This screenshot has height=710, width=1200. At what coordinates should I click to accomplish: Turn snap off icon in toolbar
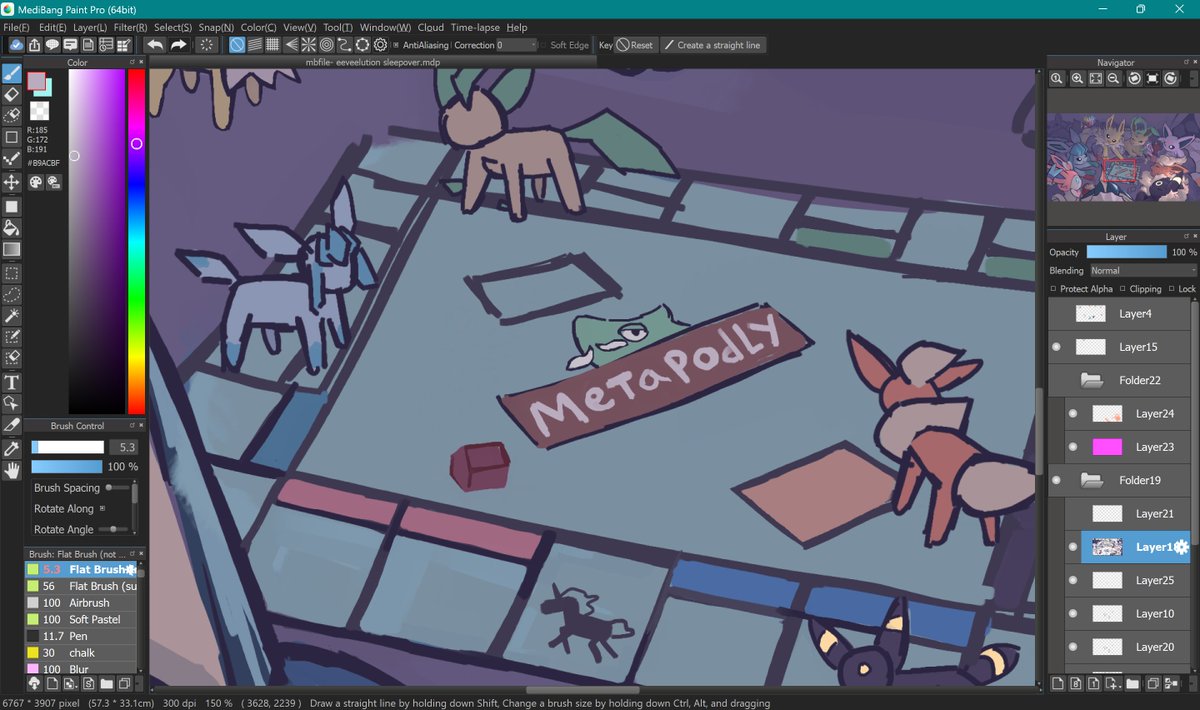point(237,45)
